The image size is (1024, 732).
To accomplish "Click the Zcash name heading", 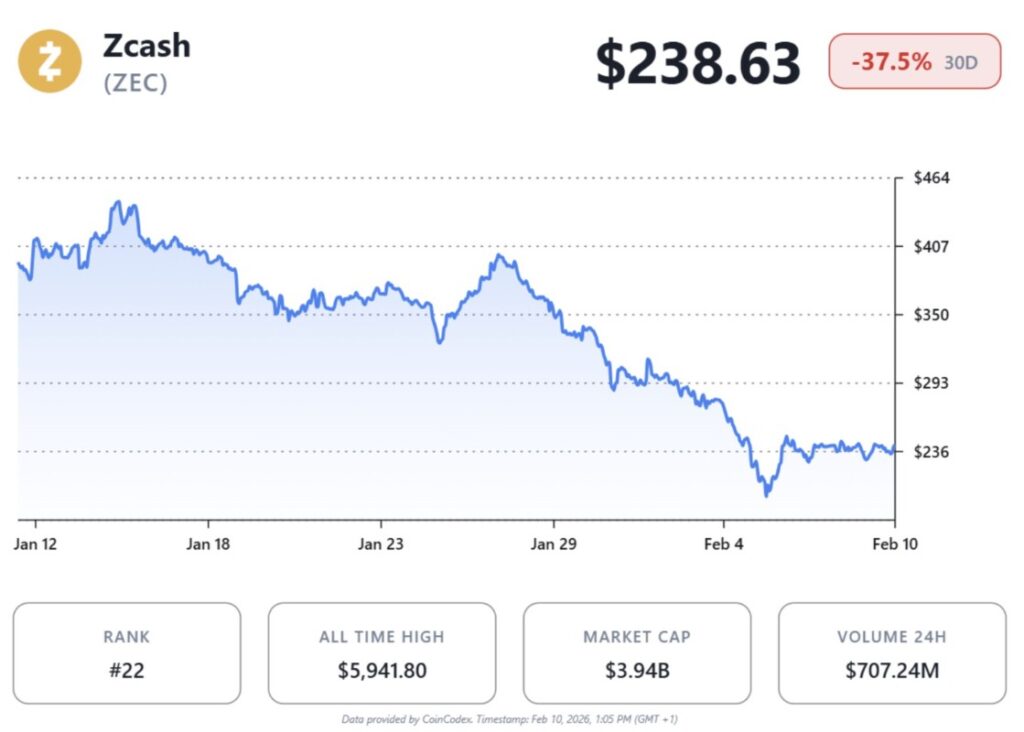I will tap(146, 45).
